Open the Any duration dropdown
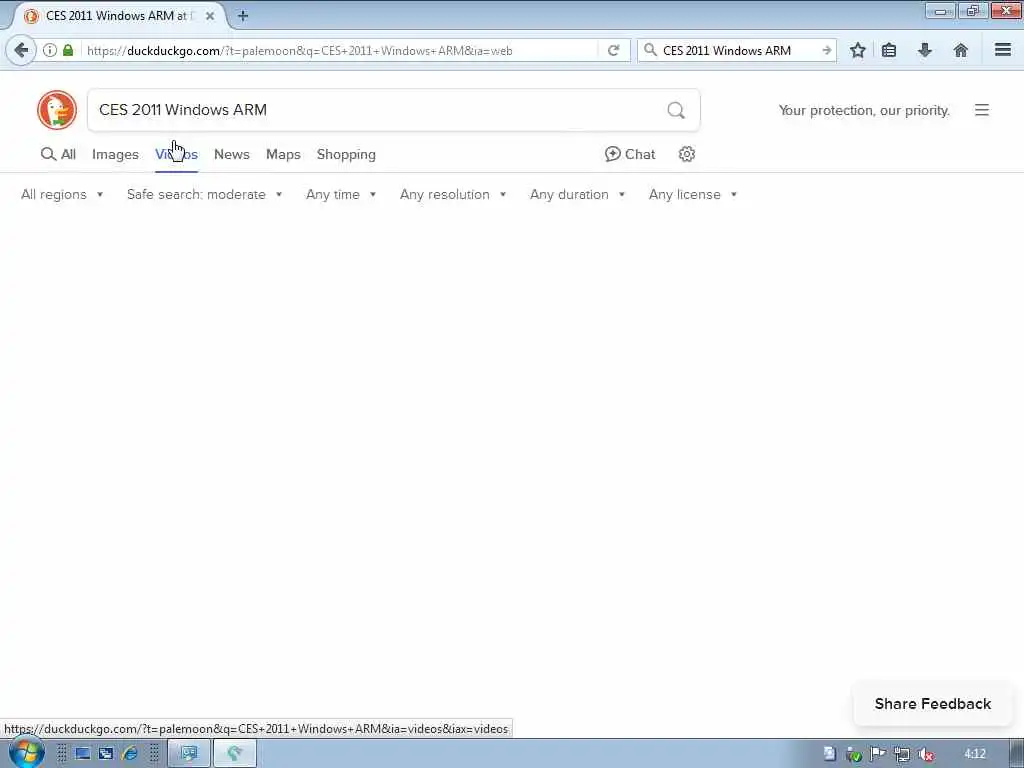This screenshot has height=768, width=1024. (x=577, y=195)
